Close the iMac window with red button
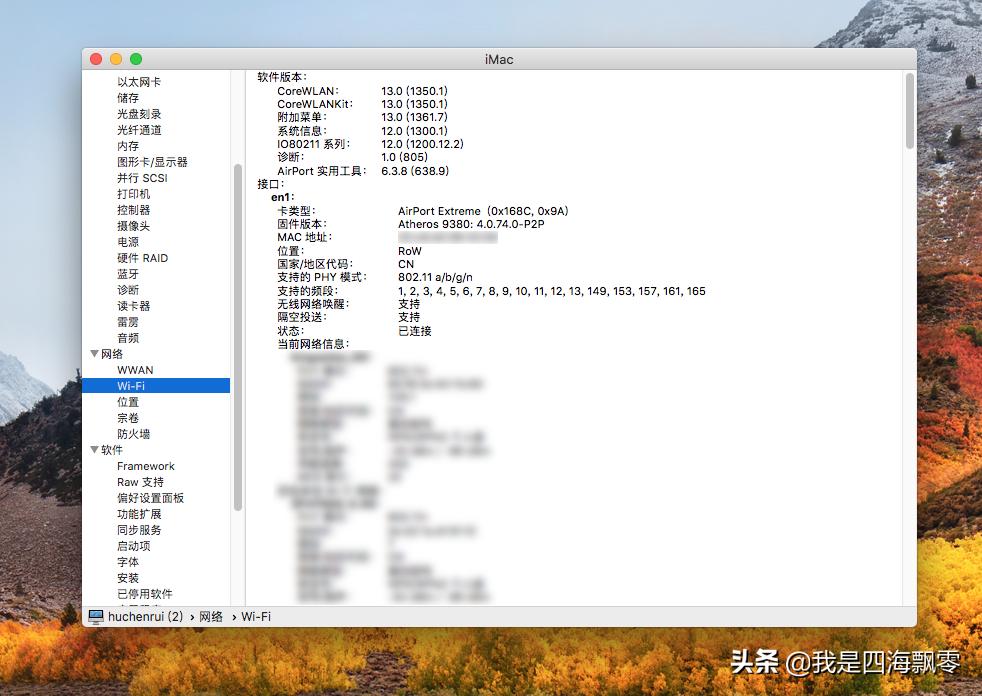982x696 pixels. pyautogui.click(x=96, y=59)
